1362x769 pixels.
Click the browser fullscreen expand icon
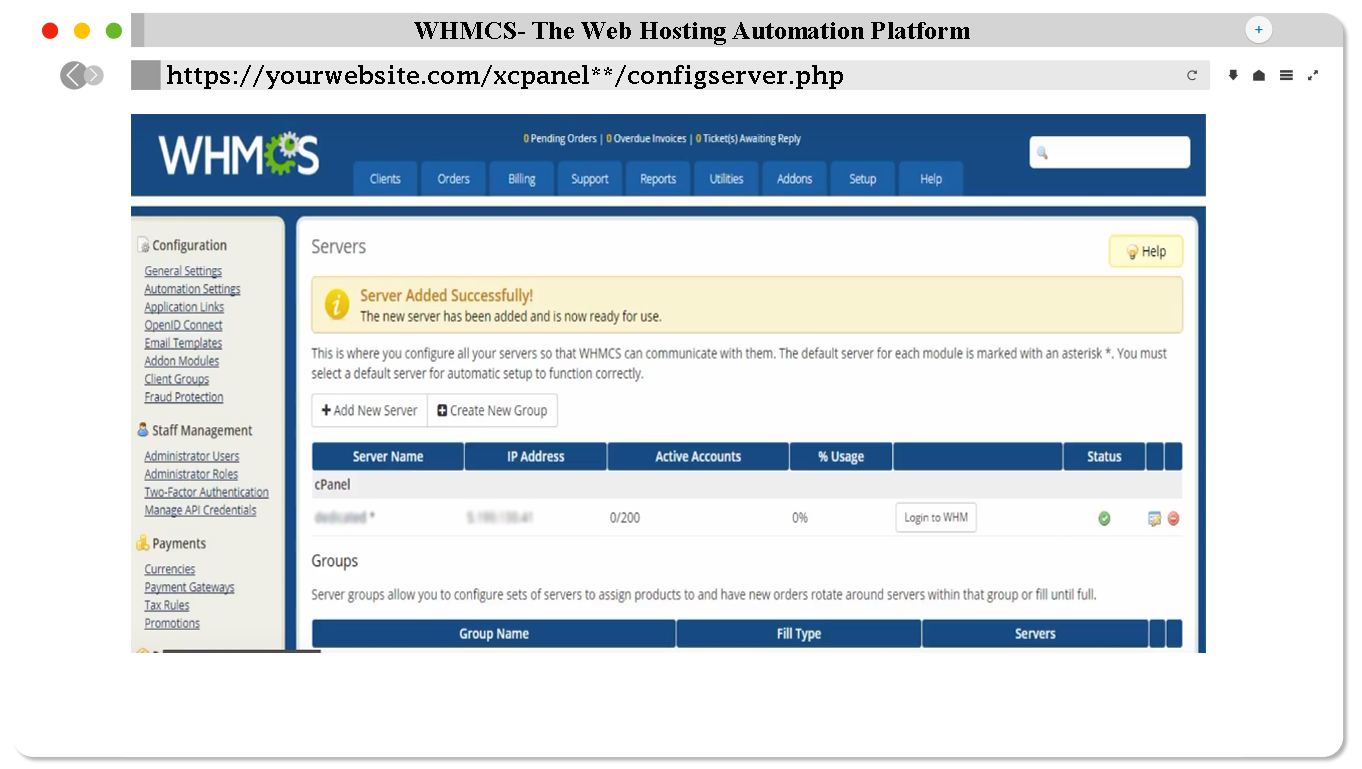[1313, 75]
